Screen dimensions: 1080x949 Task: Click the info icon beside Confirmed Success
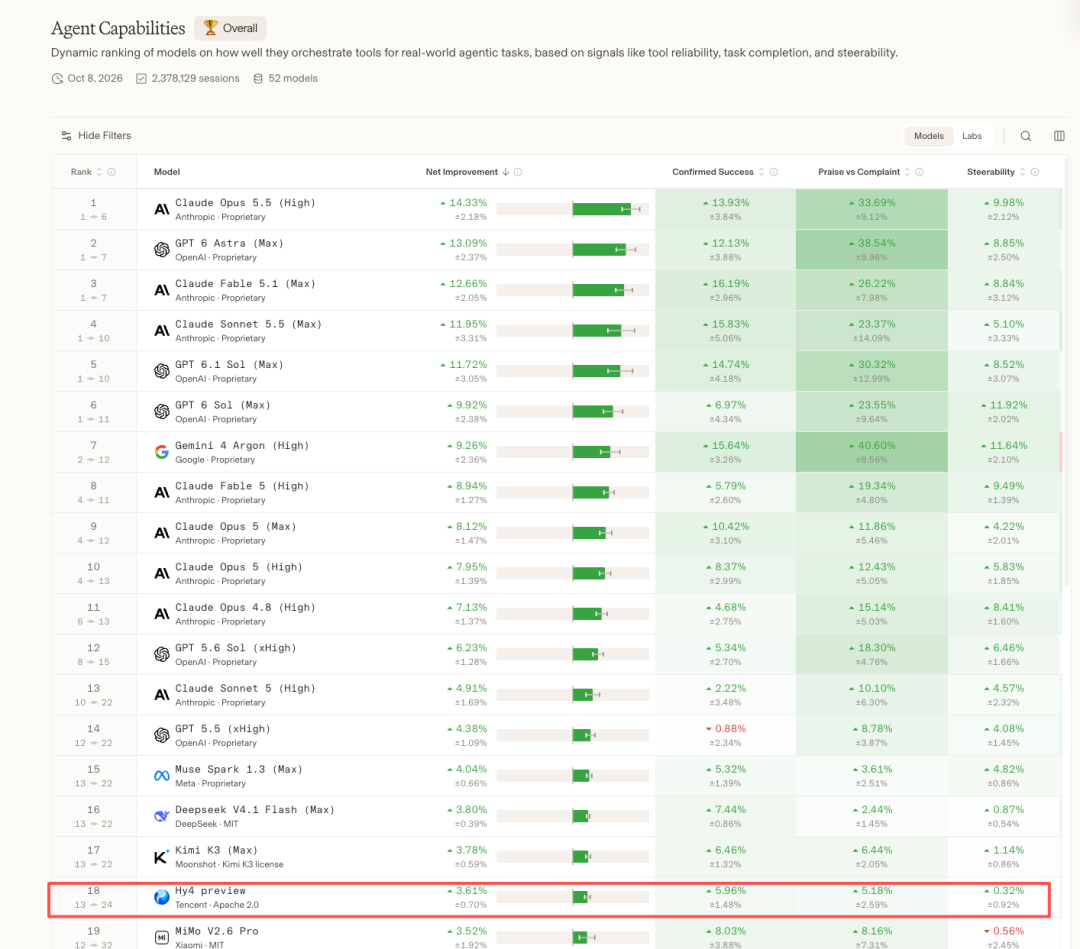773,172
